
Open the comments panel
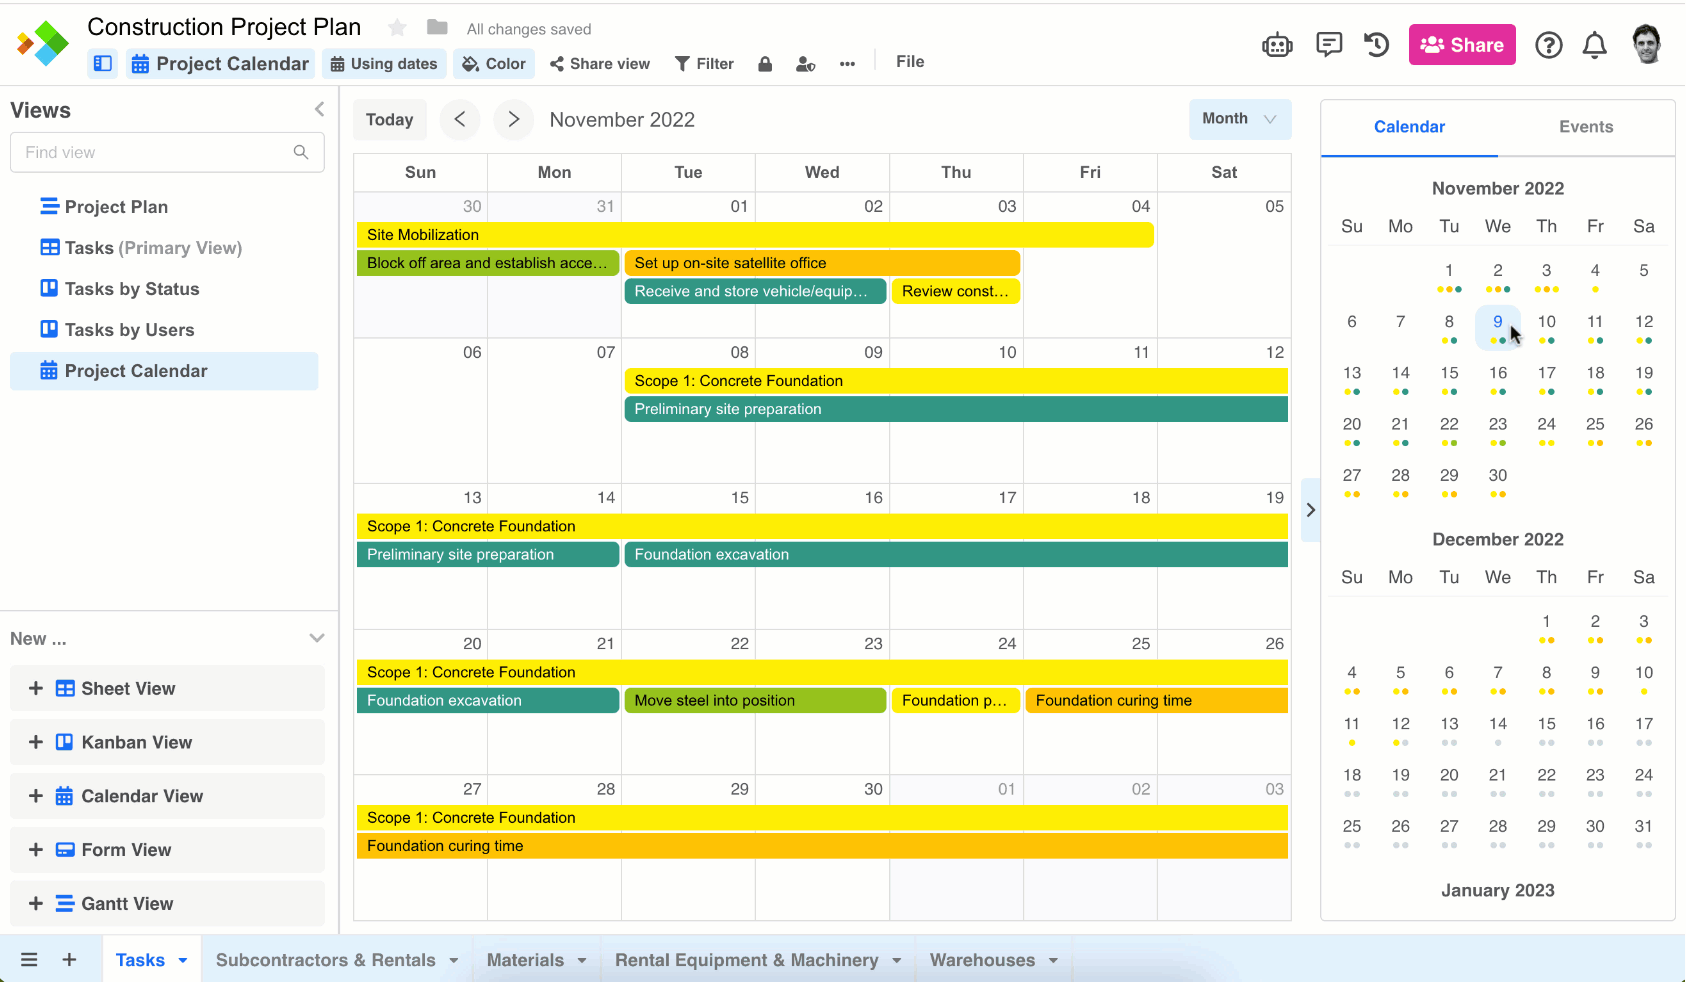point(1329,44)
